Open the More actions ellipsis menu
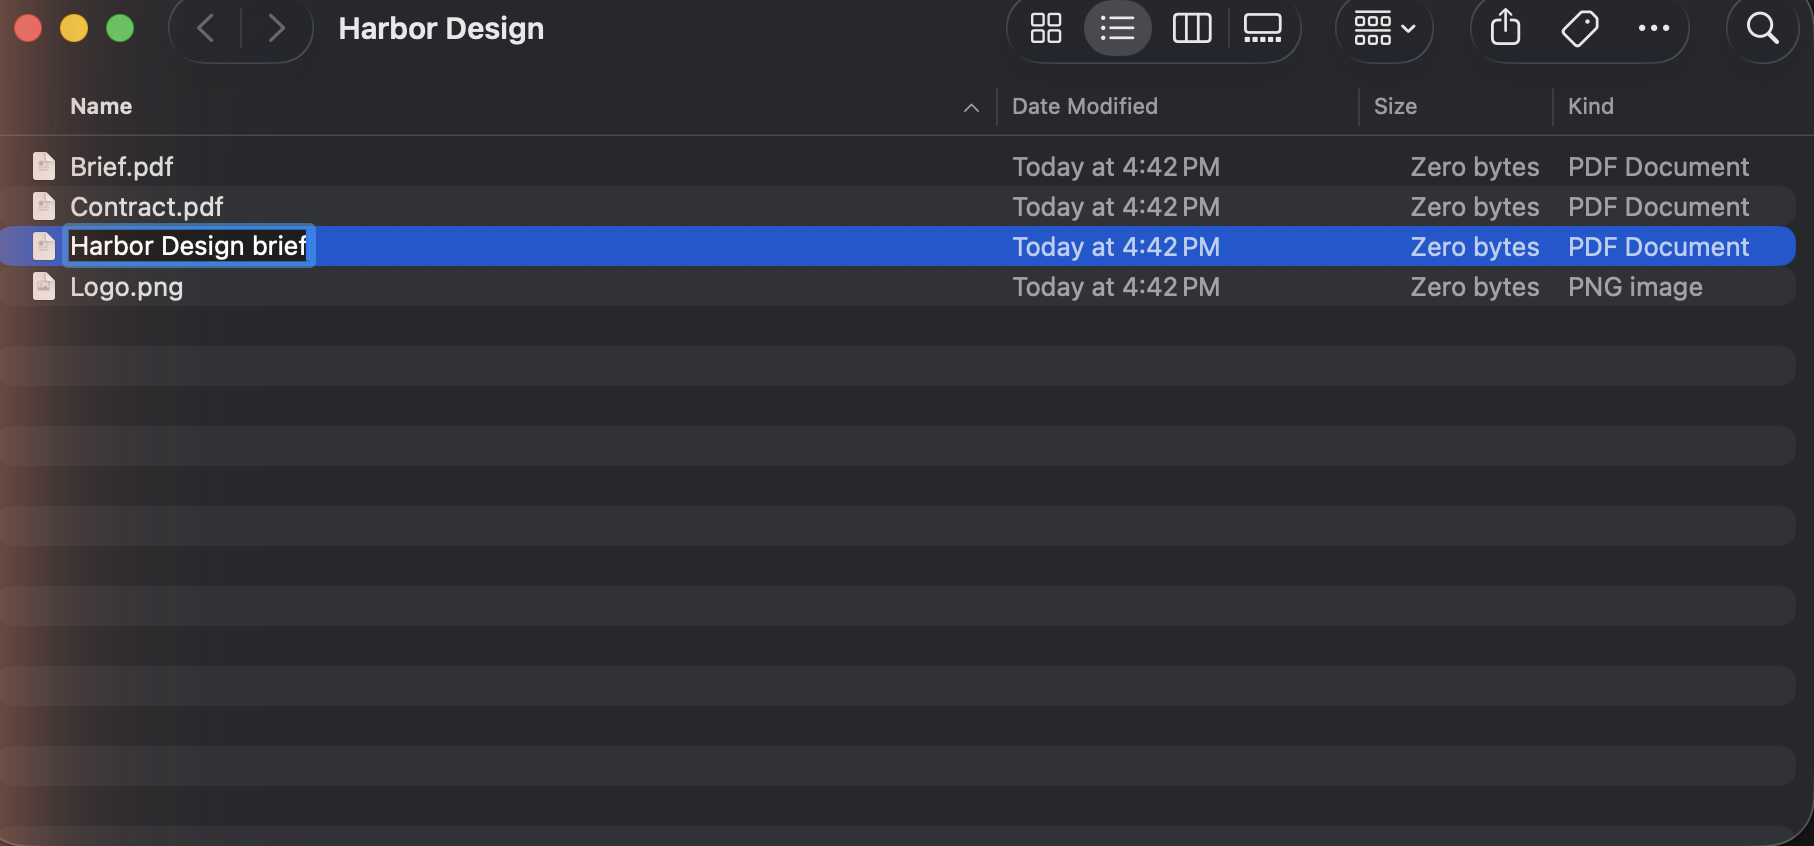 coord(1653,28)
